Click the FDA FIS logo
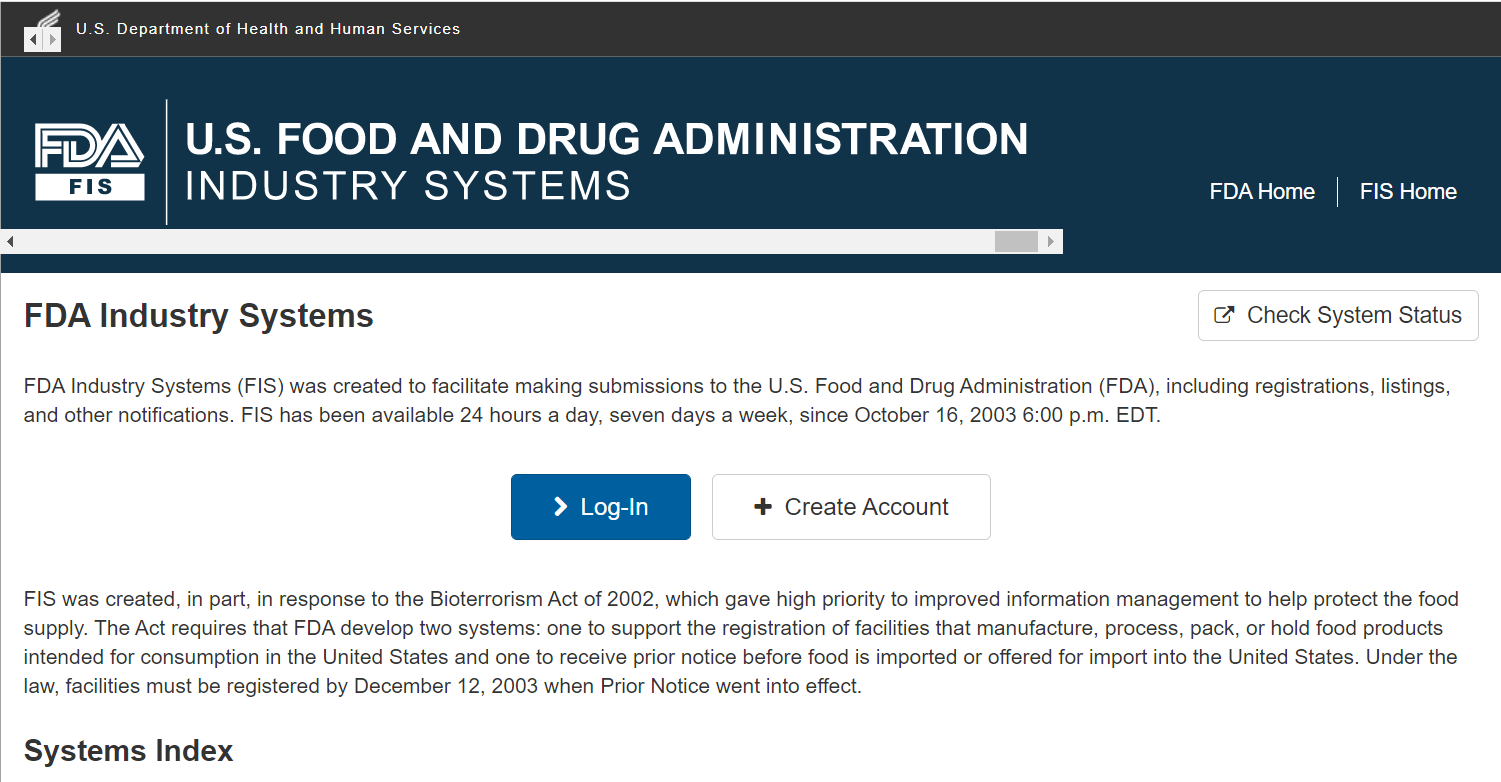The height and width of the screenshot is (782, 1501). [90, 161]
